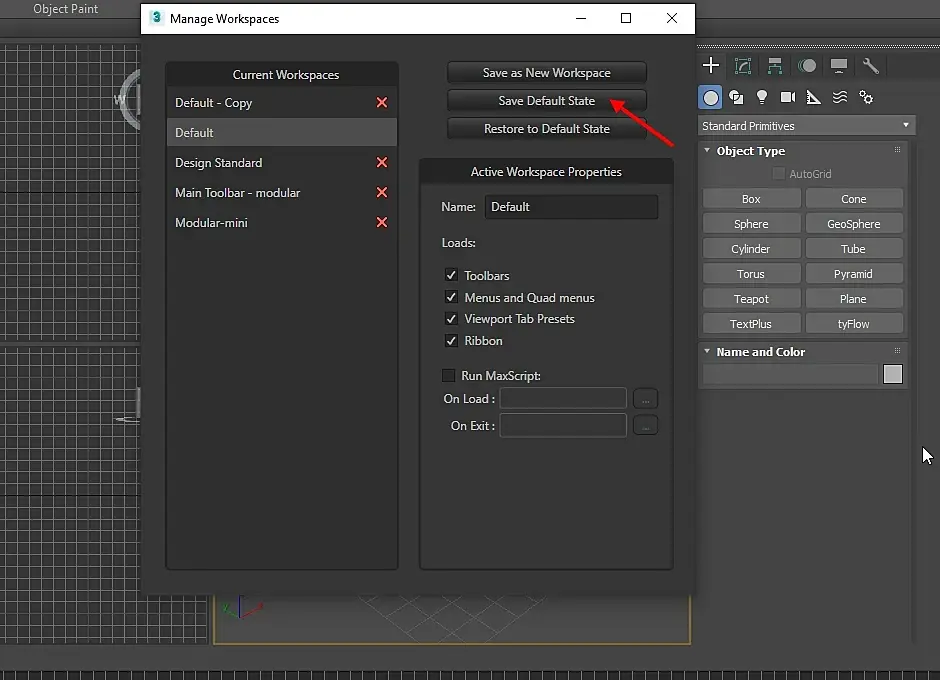
Task: Switch to the Object Paint tab
Action: (66, 9)
